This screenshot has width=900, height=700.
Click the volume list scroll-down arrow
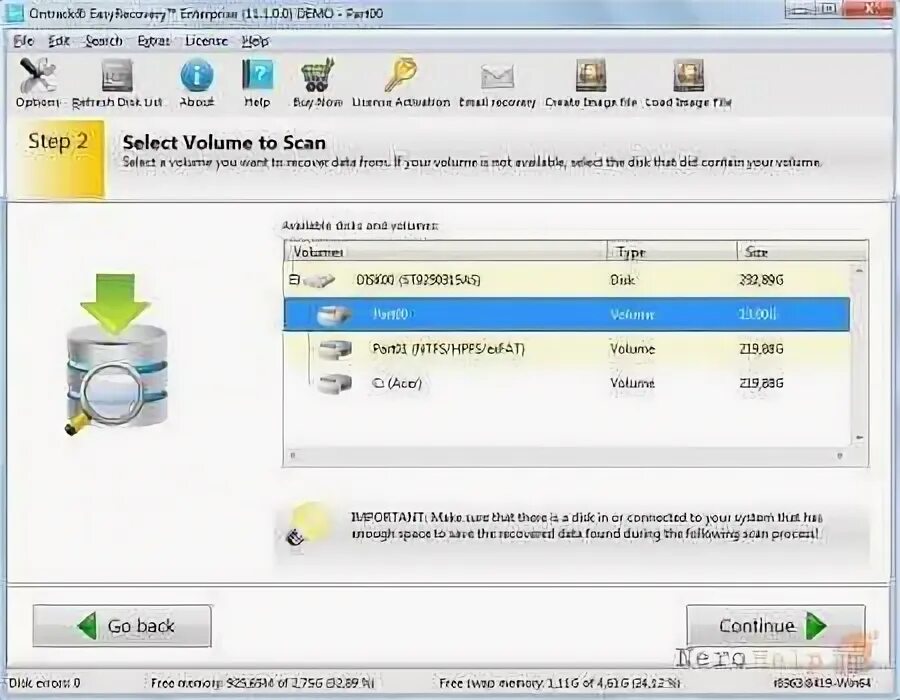click(x=859, y=438)
